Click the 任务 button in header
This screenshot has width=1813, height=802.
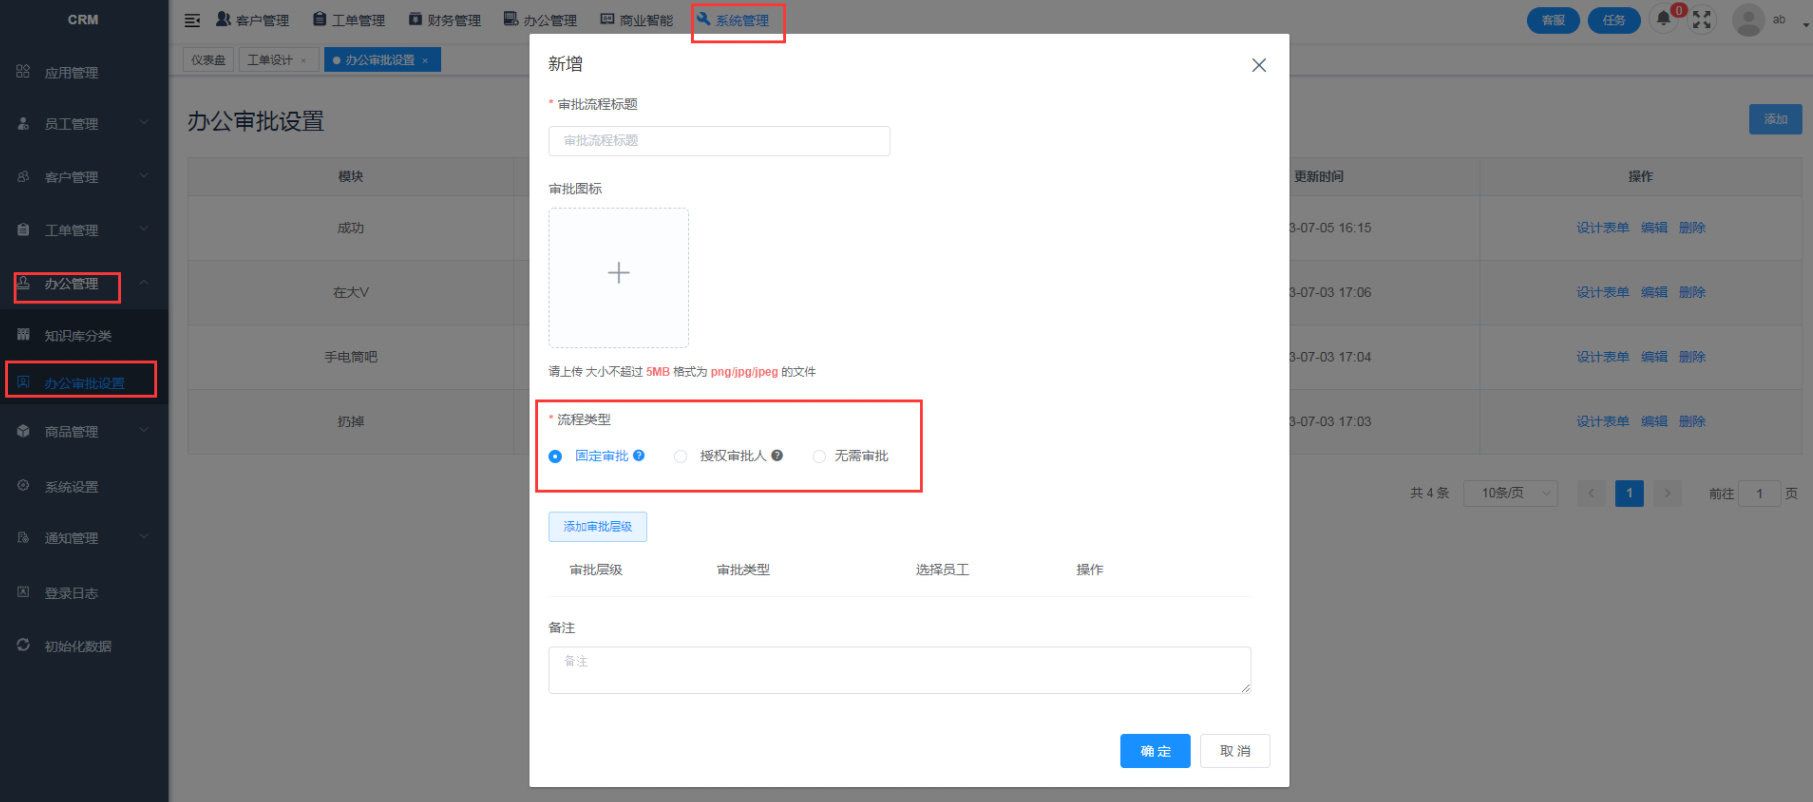click(x=1614, y=20)
